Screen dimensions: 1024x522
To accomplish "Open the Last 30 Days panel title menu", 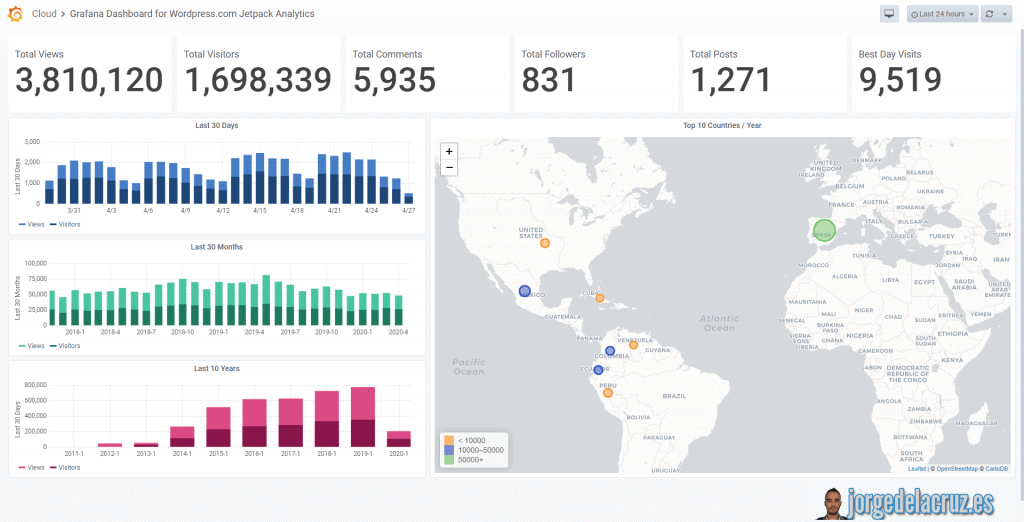I will coord(216,125).
